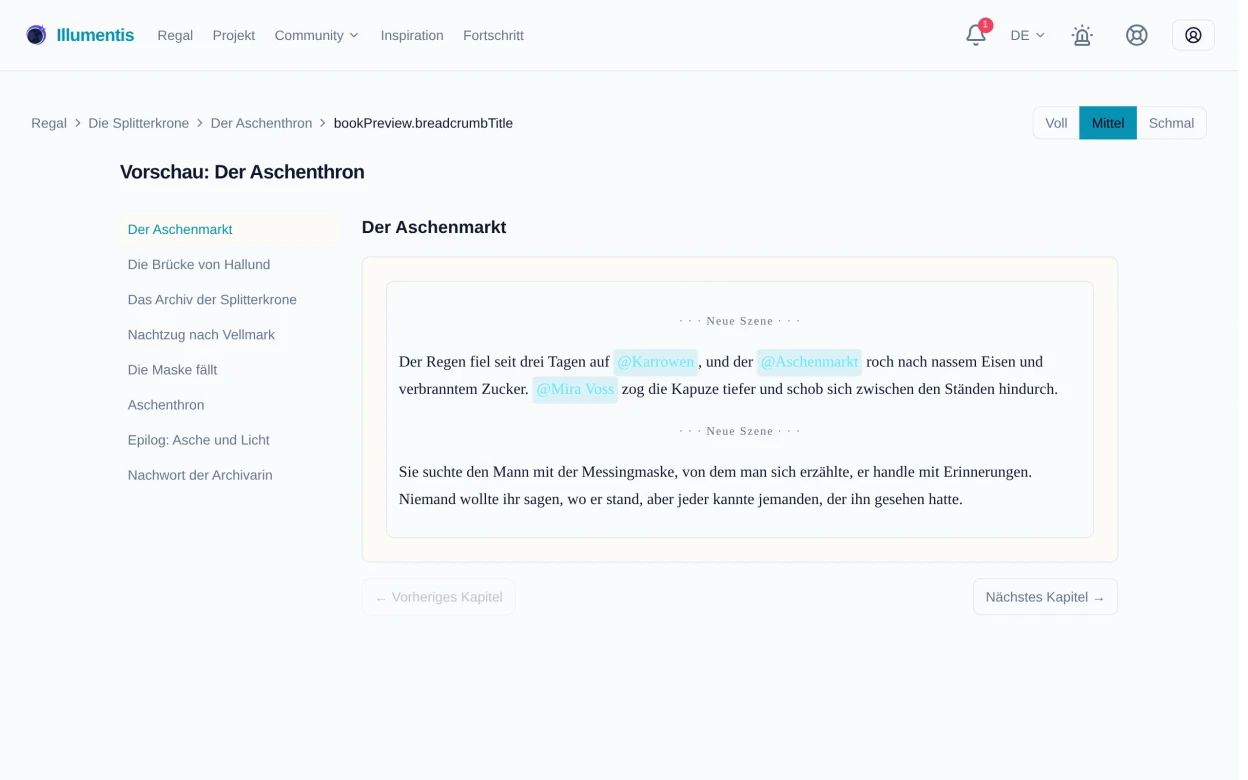Select chapter Nachtzug nach Vellmark
The width and height of the screenshot is (1248, 780).
pyautogui.click(x=229, y=334)
